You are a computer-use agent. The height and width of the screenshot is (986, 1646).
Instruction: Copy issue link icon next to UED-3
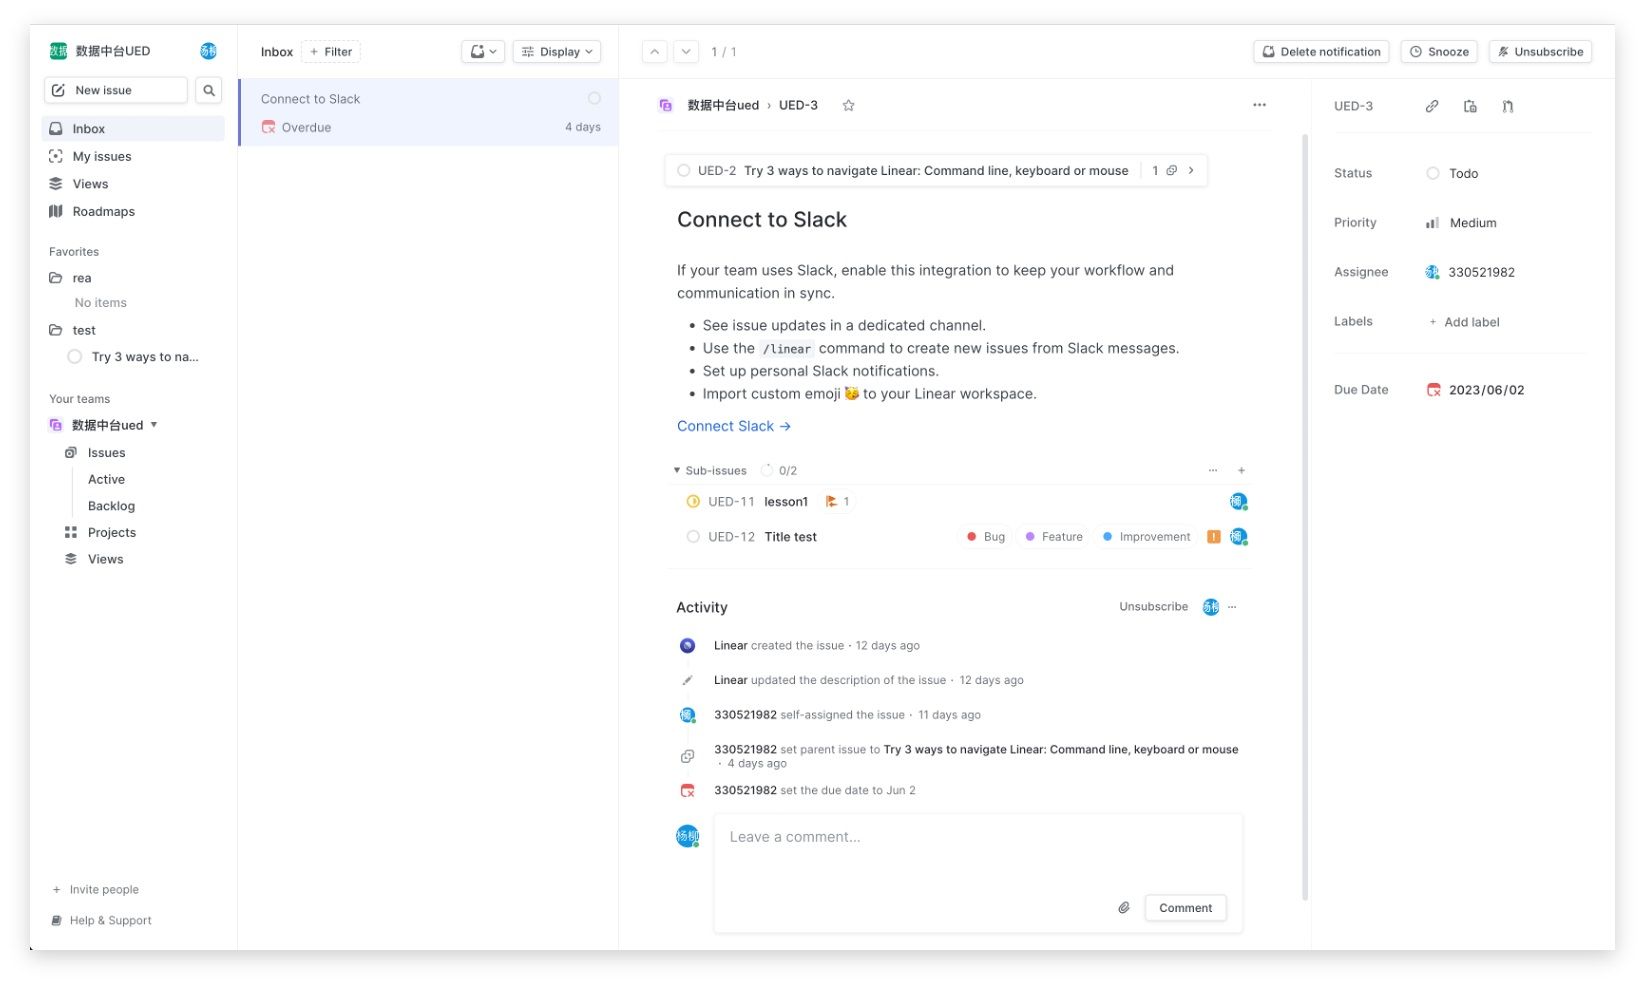[1432, 106]
